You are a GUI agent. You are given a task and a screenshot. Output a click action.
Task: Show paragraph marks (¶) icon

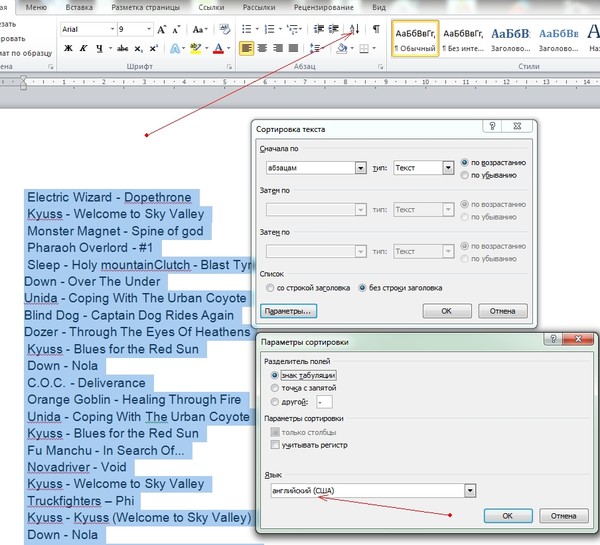376,29
